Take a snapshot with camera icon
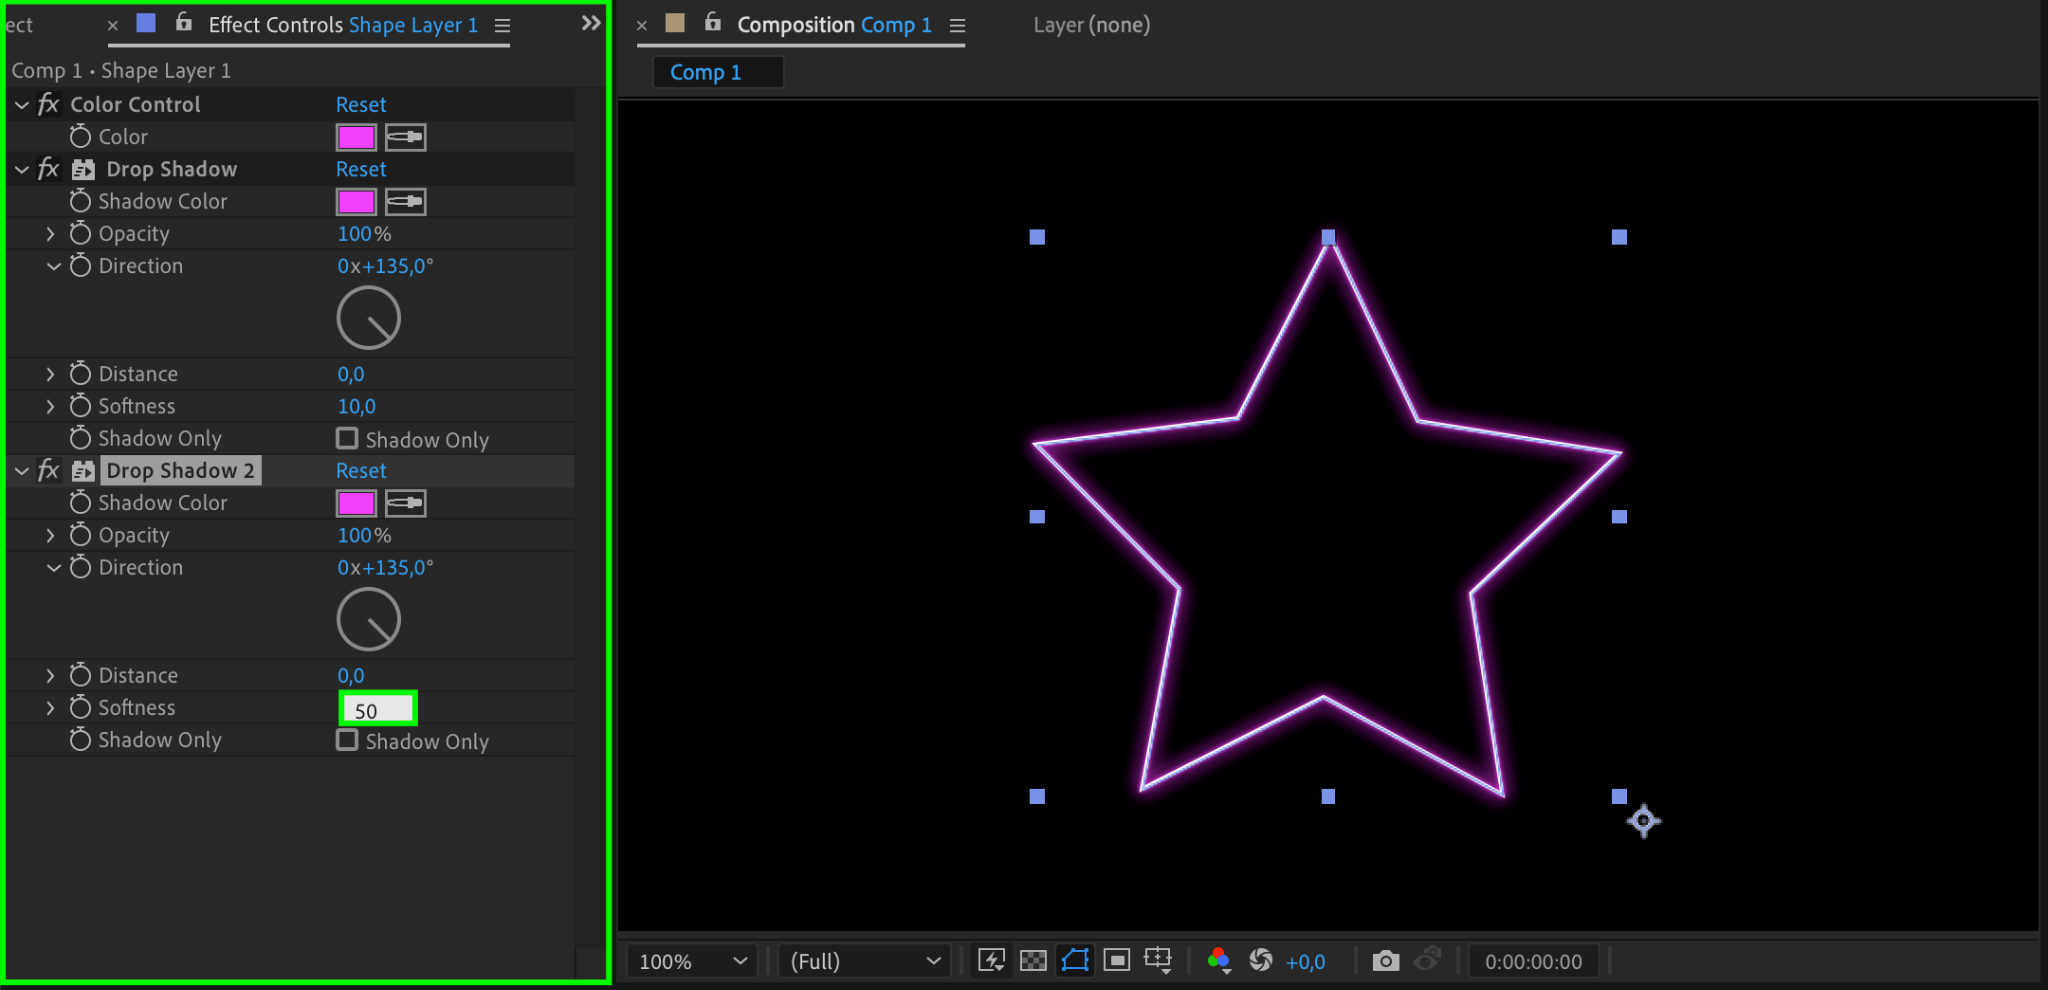The width and height of the screenshot is (2048, 990). click(1385, 961)
